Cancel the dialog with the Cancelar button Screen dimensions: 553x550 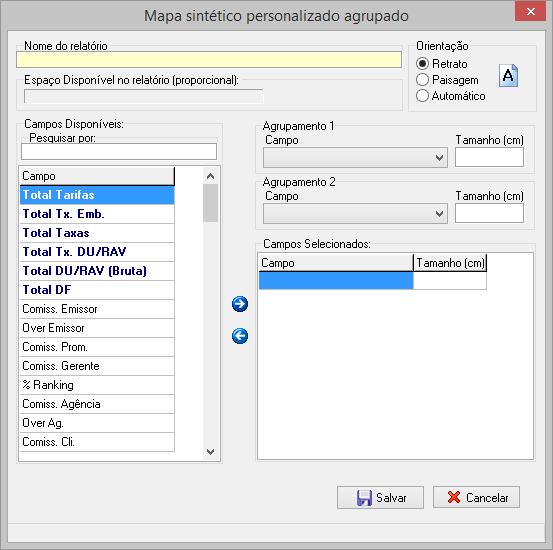(x=476, y=497)
